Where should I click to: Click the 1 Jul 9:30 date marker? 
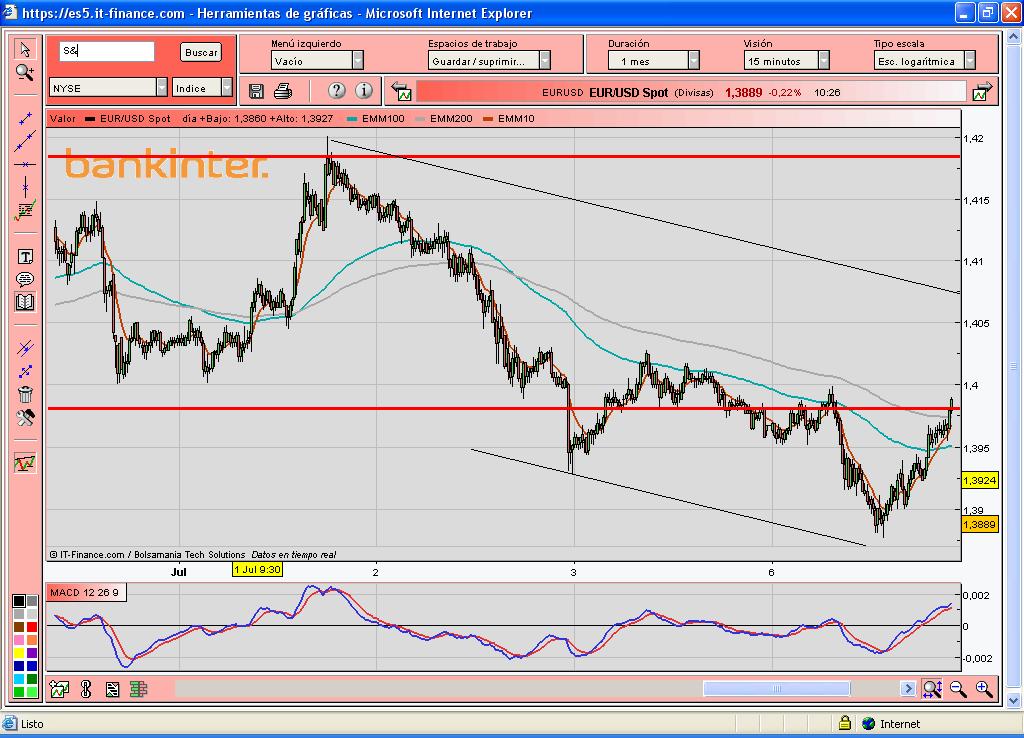pyautogui.click(x=257, y=570)
